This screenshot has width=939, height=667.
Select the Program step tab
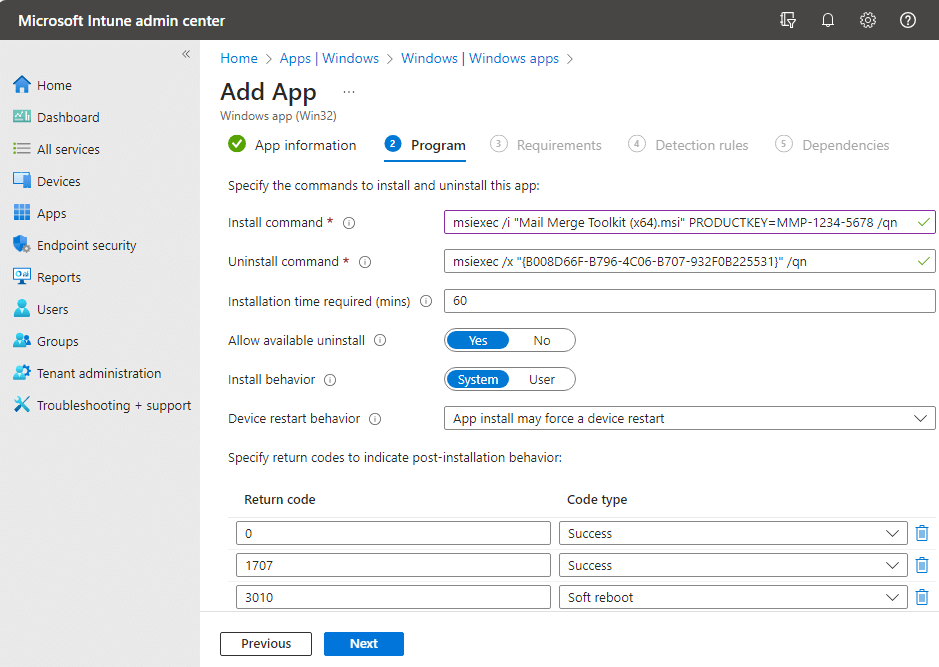click(425, 145)
